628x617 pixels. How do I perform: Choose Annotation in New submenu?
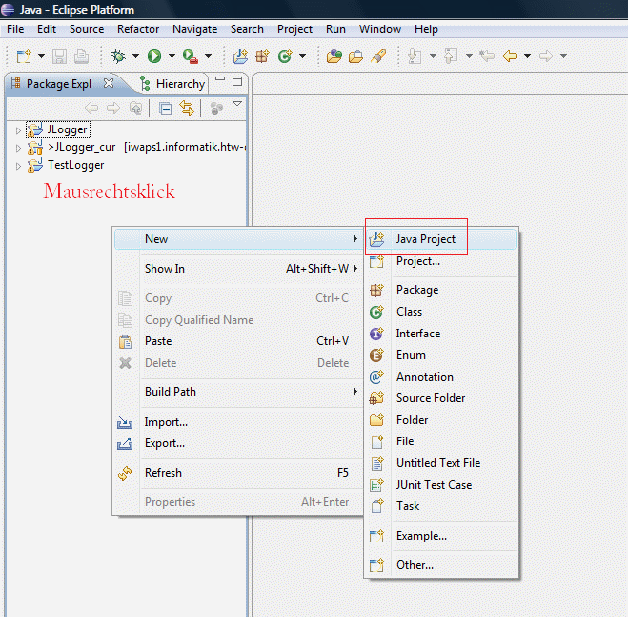[441, 377]
